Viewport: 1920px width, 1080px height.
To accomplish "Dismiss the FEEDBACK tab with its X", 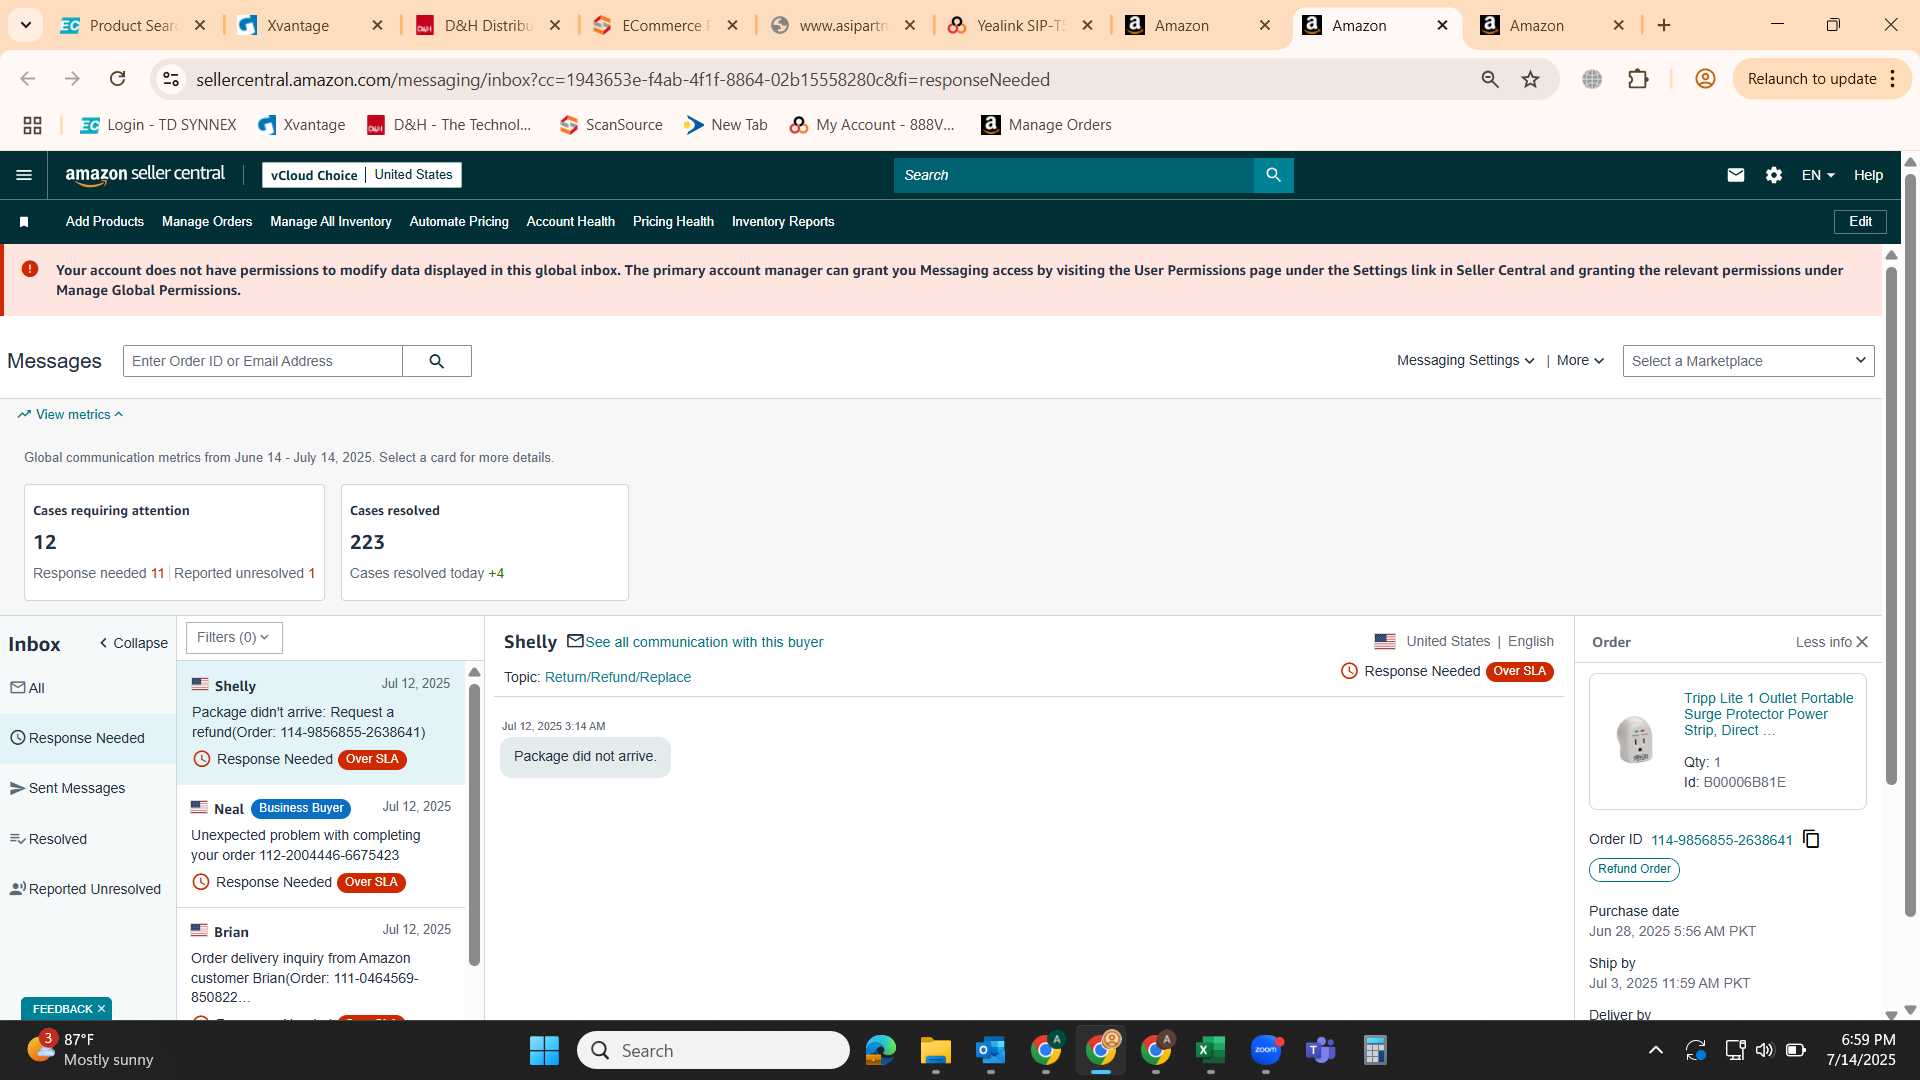I will (x=101, y=1009).
